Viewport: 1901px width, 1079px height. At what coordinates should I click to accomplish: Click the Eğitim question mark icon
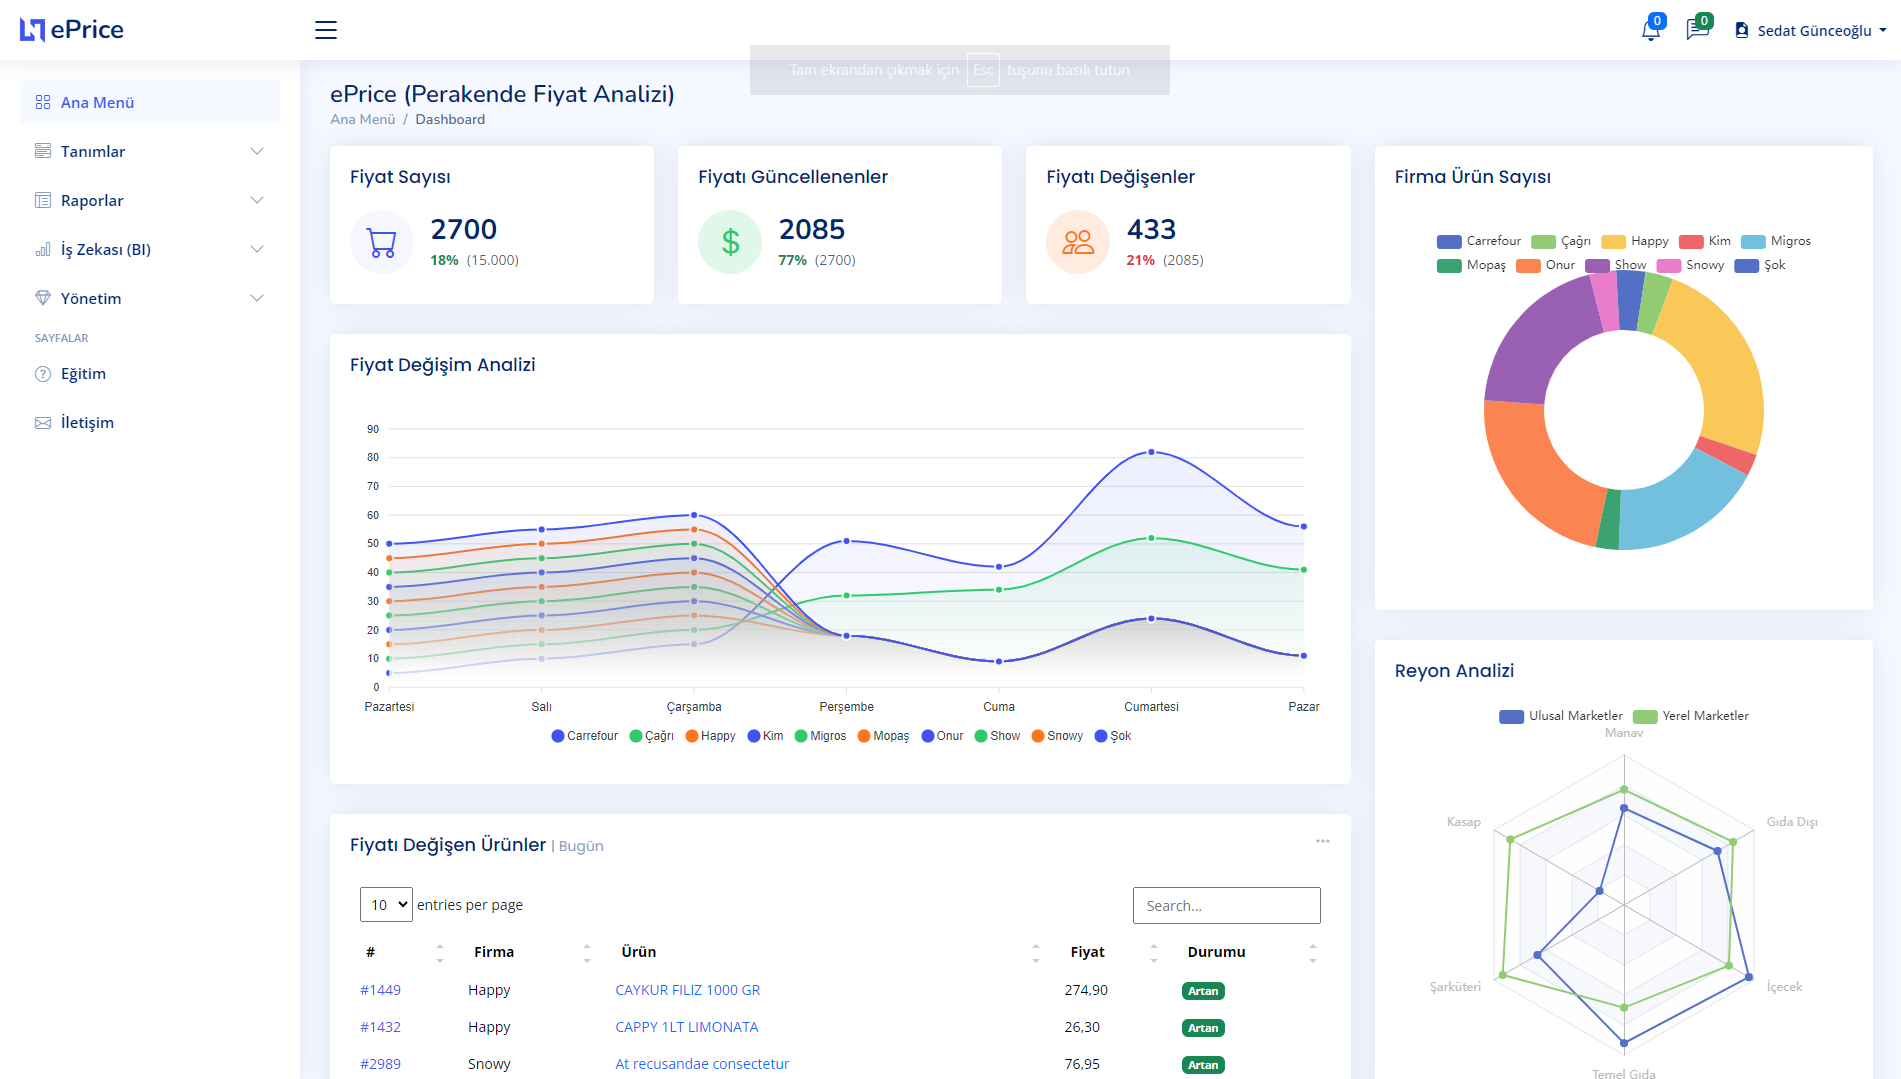point(43,373)
